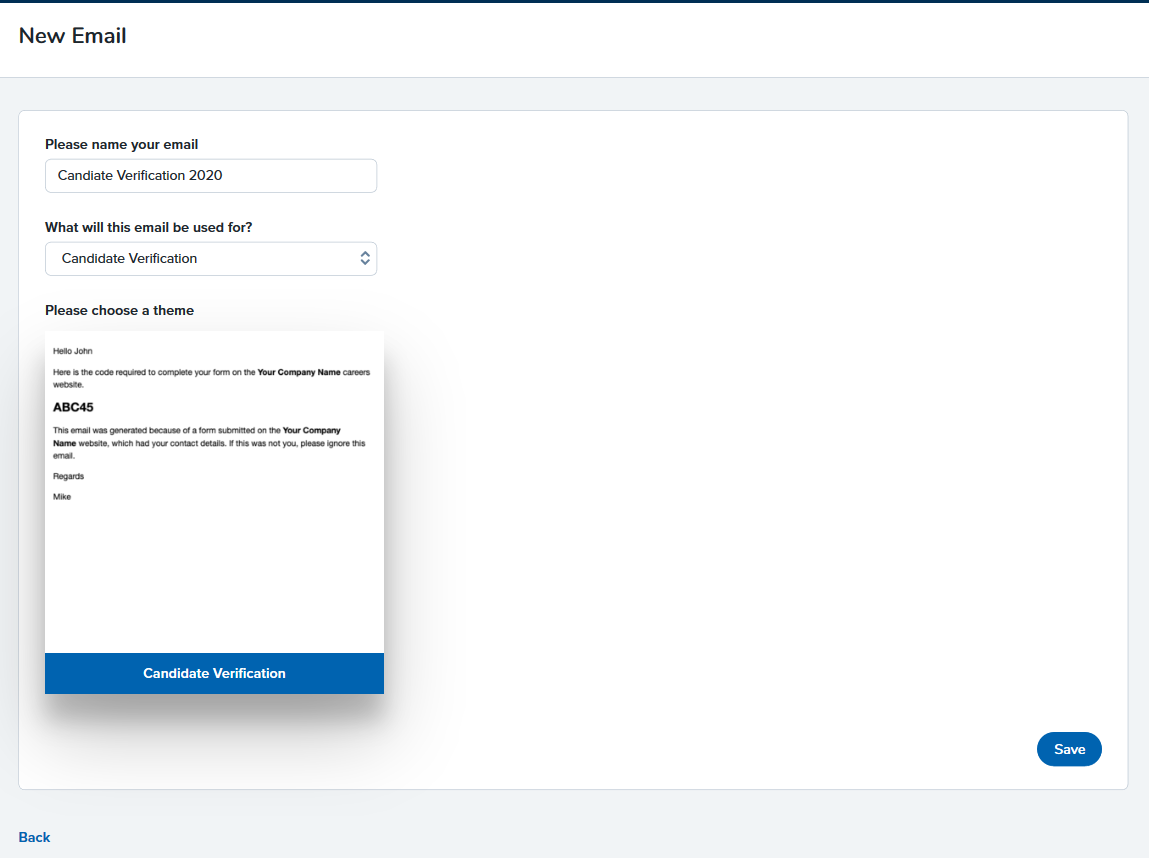Click the "Mike" signature in preview

pos(62,497)
